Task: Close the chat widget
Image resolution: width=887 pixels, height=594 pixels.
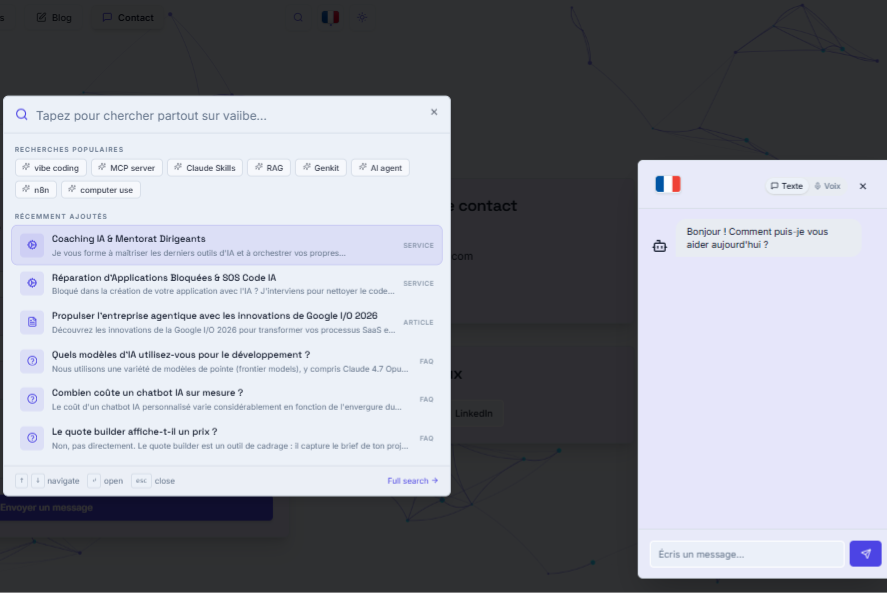Action: 863,186
